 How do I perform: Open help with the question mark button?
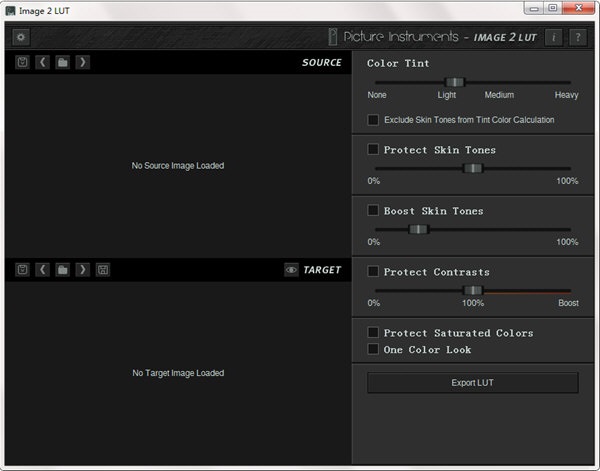click(x=578, y=37)
